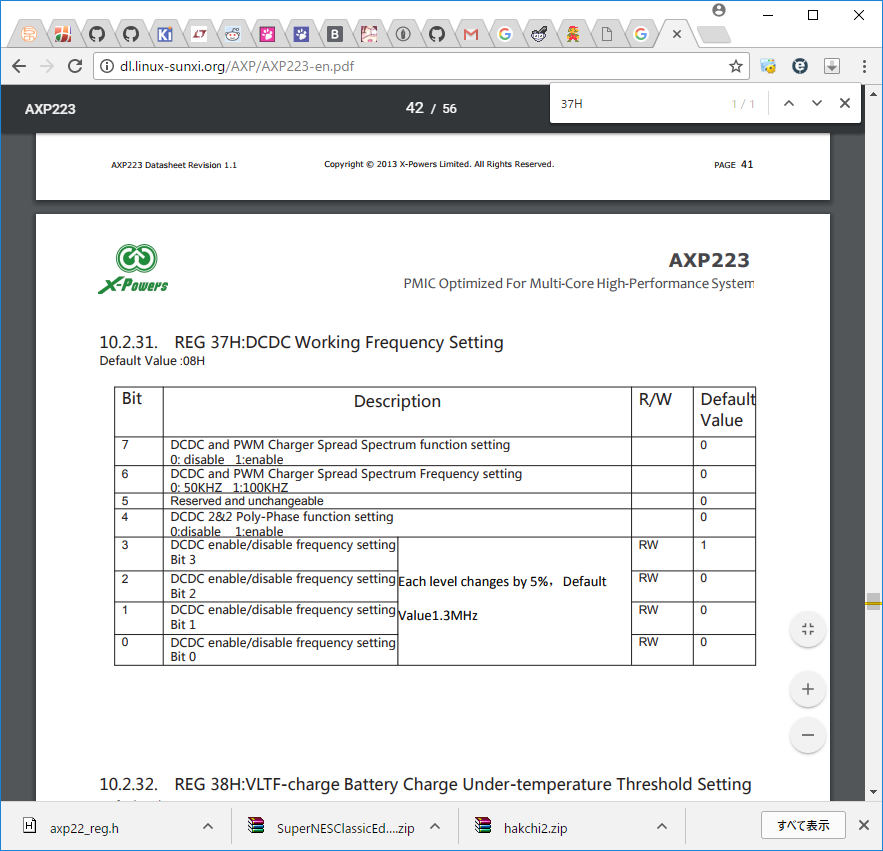Image resolution: width=883 pixels, height=851 pixels.
Task: Switch to the KiCad 'Ki' tab
Action: tap(164, 34)
